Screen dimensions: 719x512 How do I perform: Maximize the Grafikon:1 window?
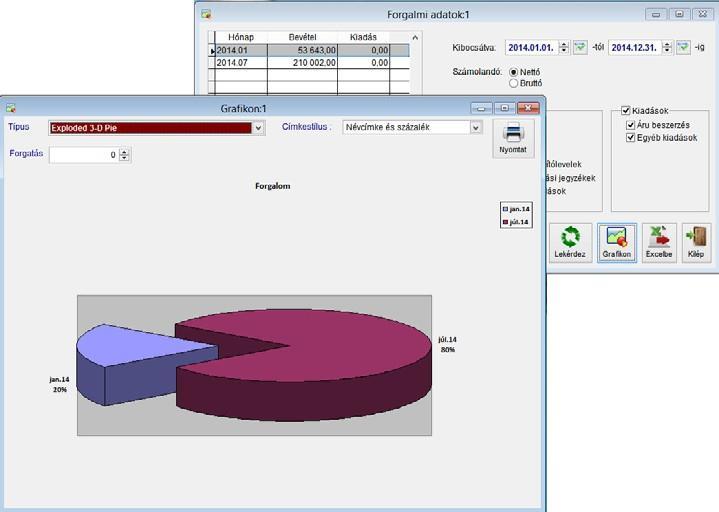coord(504,108)
